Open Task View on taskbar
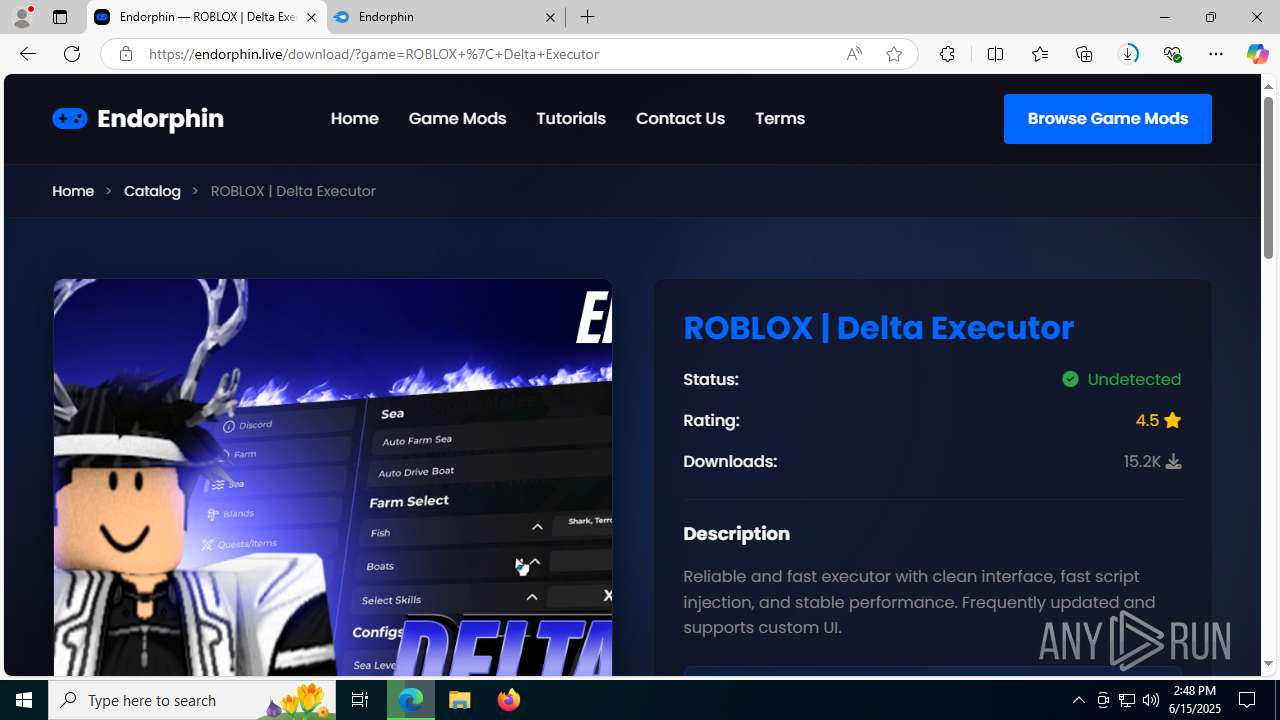The image size is (1280, 720). [x=360, y=700]
